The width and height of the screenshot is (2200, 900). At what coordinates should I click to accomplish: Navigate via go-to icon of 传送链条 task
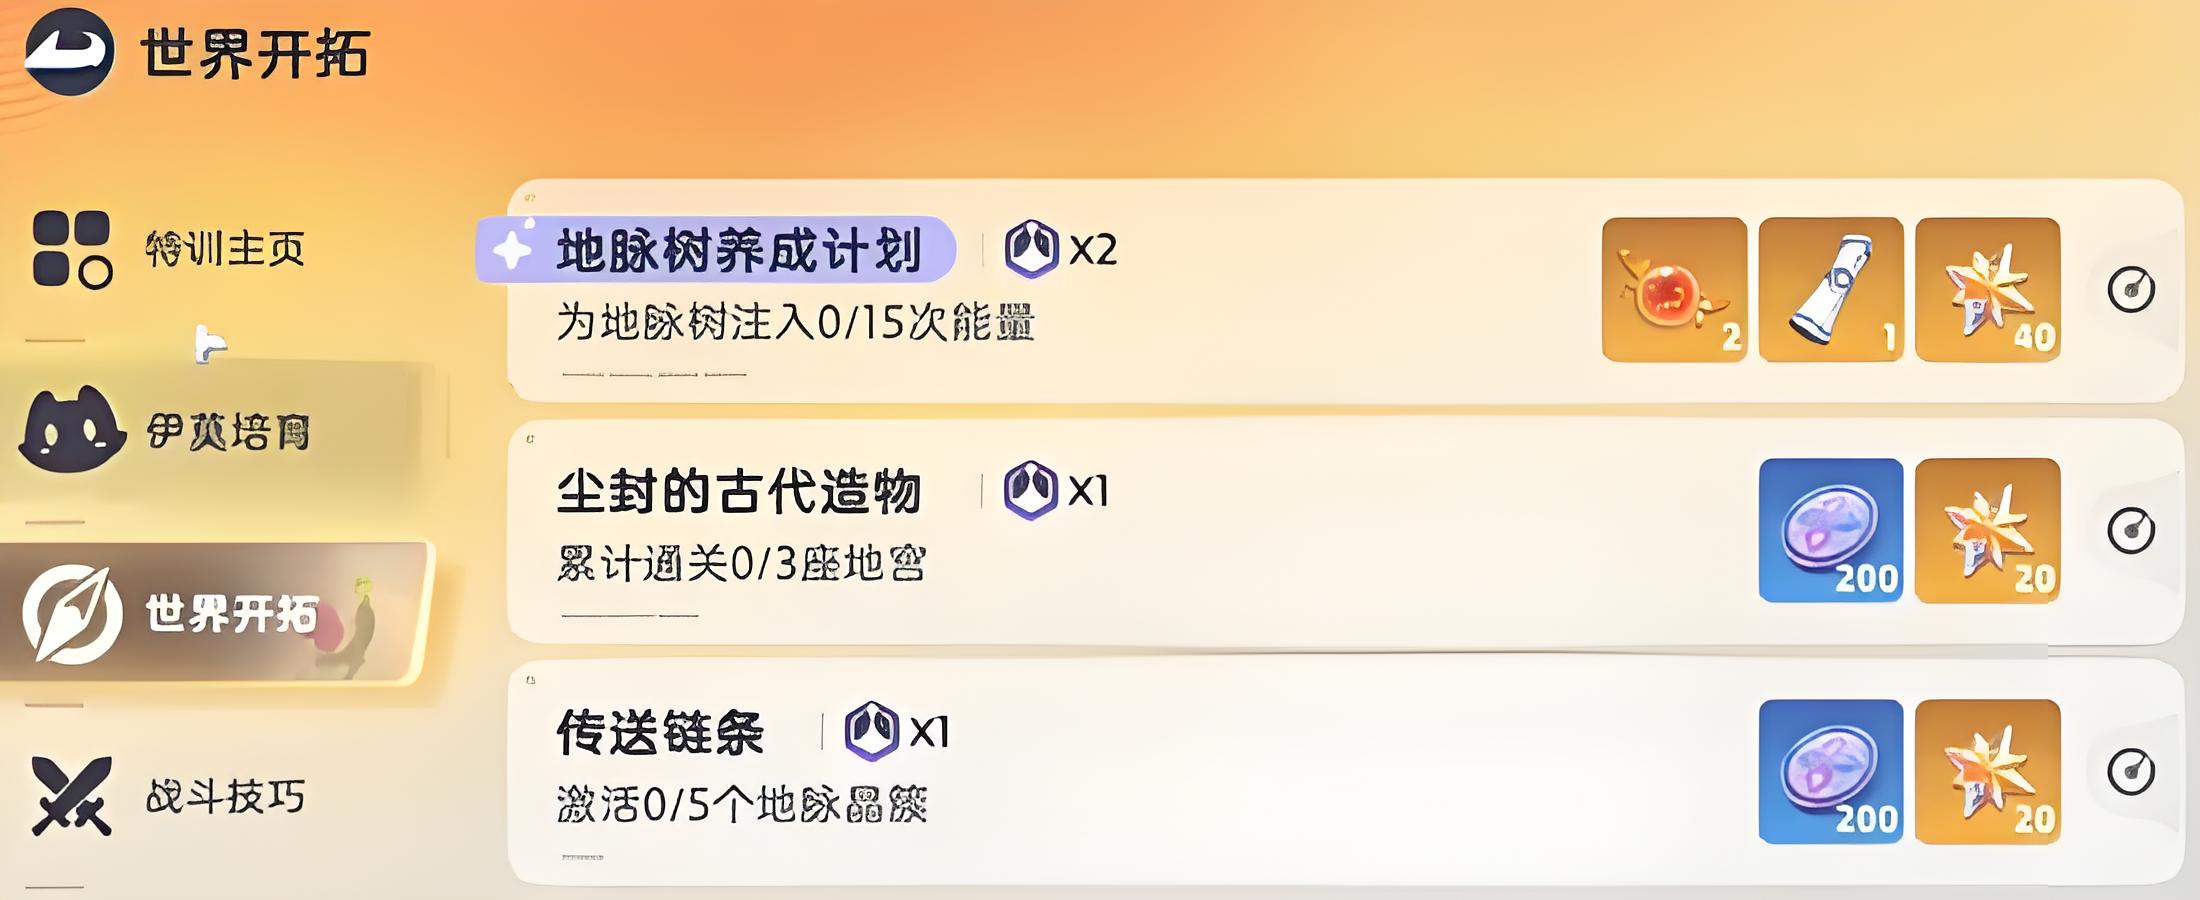2131,772
